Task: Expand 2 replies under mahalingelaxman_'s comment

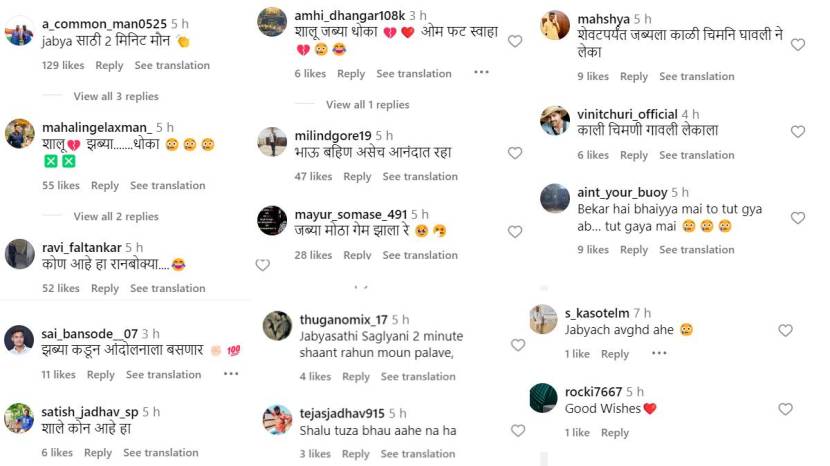Action: (x=116, y=216)
